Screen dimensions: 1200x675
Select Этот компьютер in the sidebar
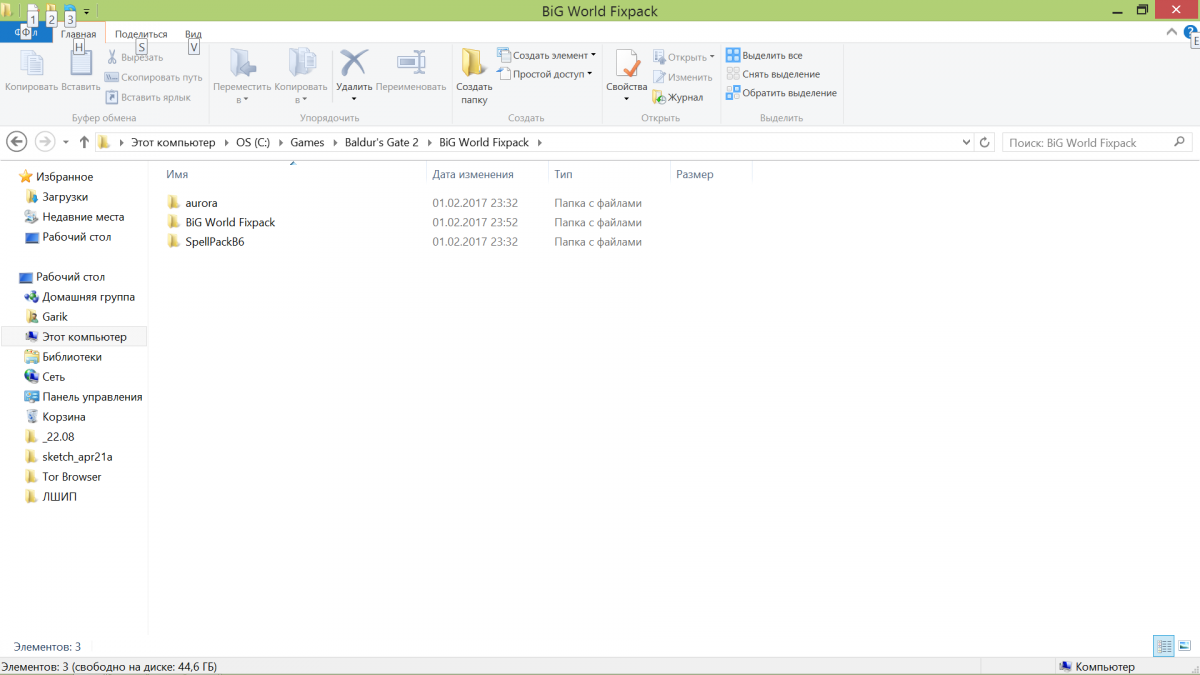[84, 337]
